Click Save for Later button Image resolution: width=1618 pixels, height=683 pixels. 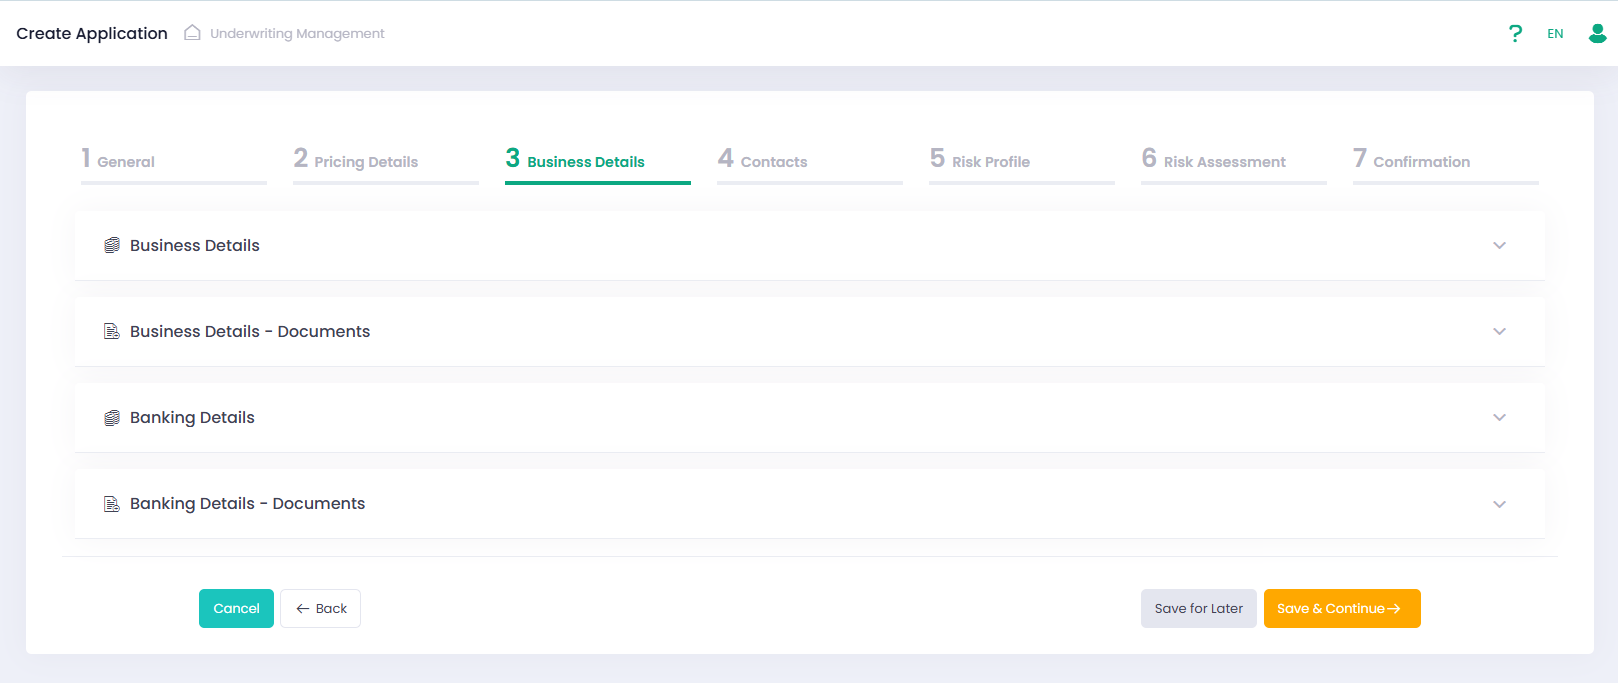click(x=1198, y=608)
